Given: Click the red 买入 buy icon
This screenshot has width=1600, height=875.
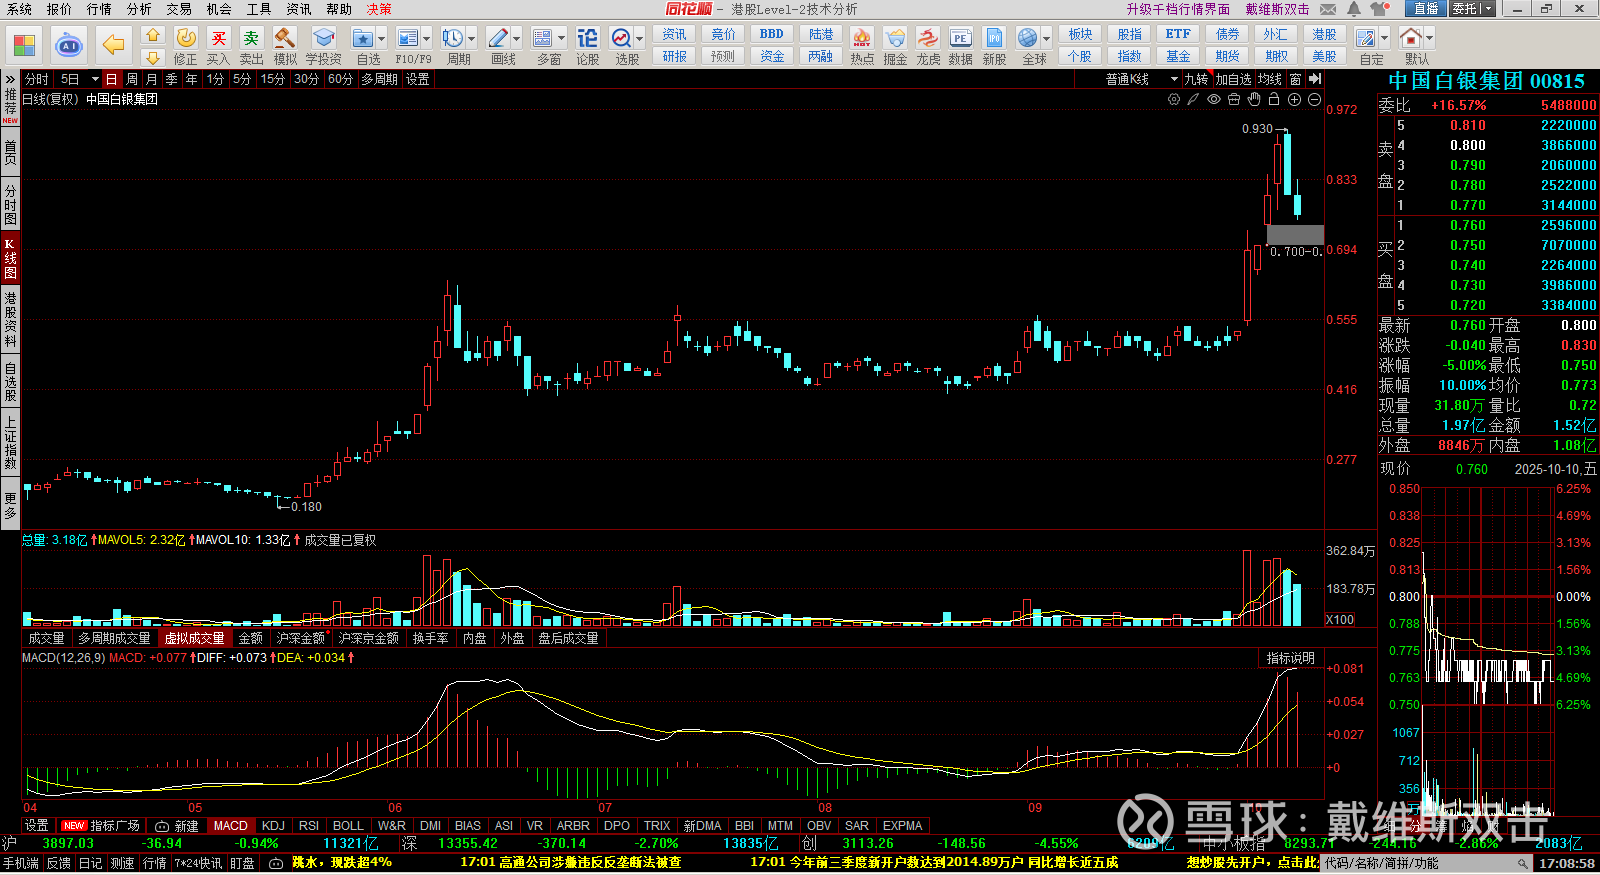Looking at the screenshot, I should point(218,39).
